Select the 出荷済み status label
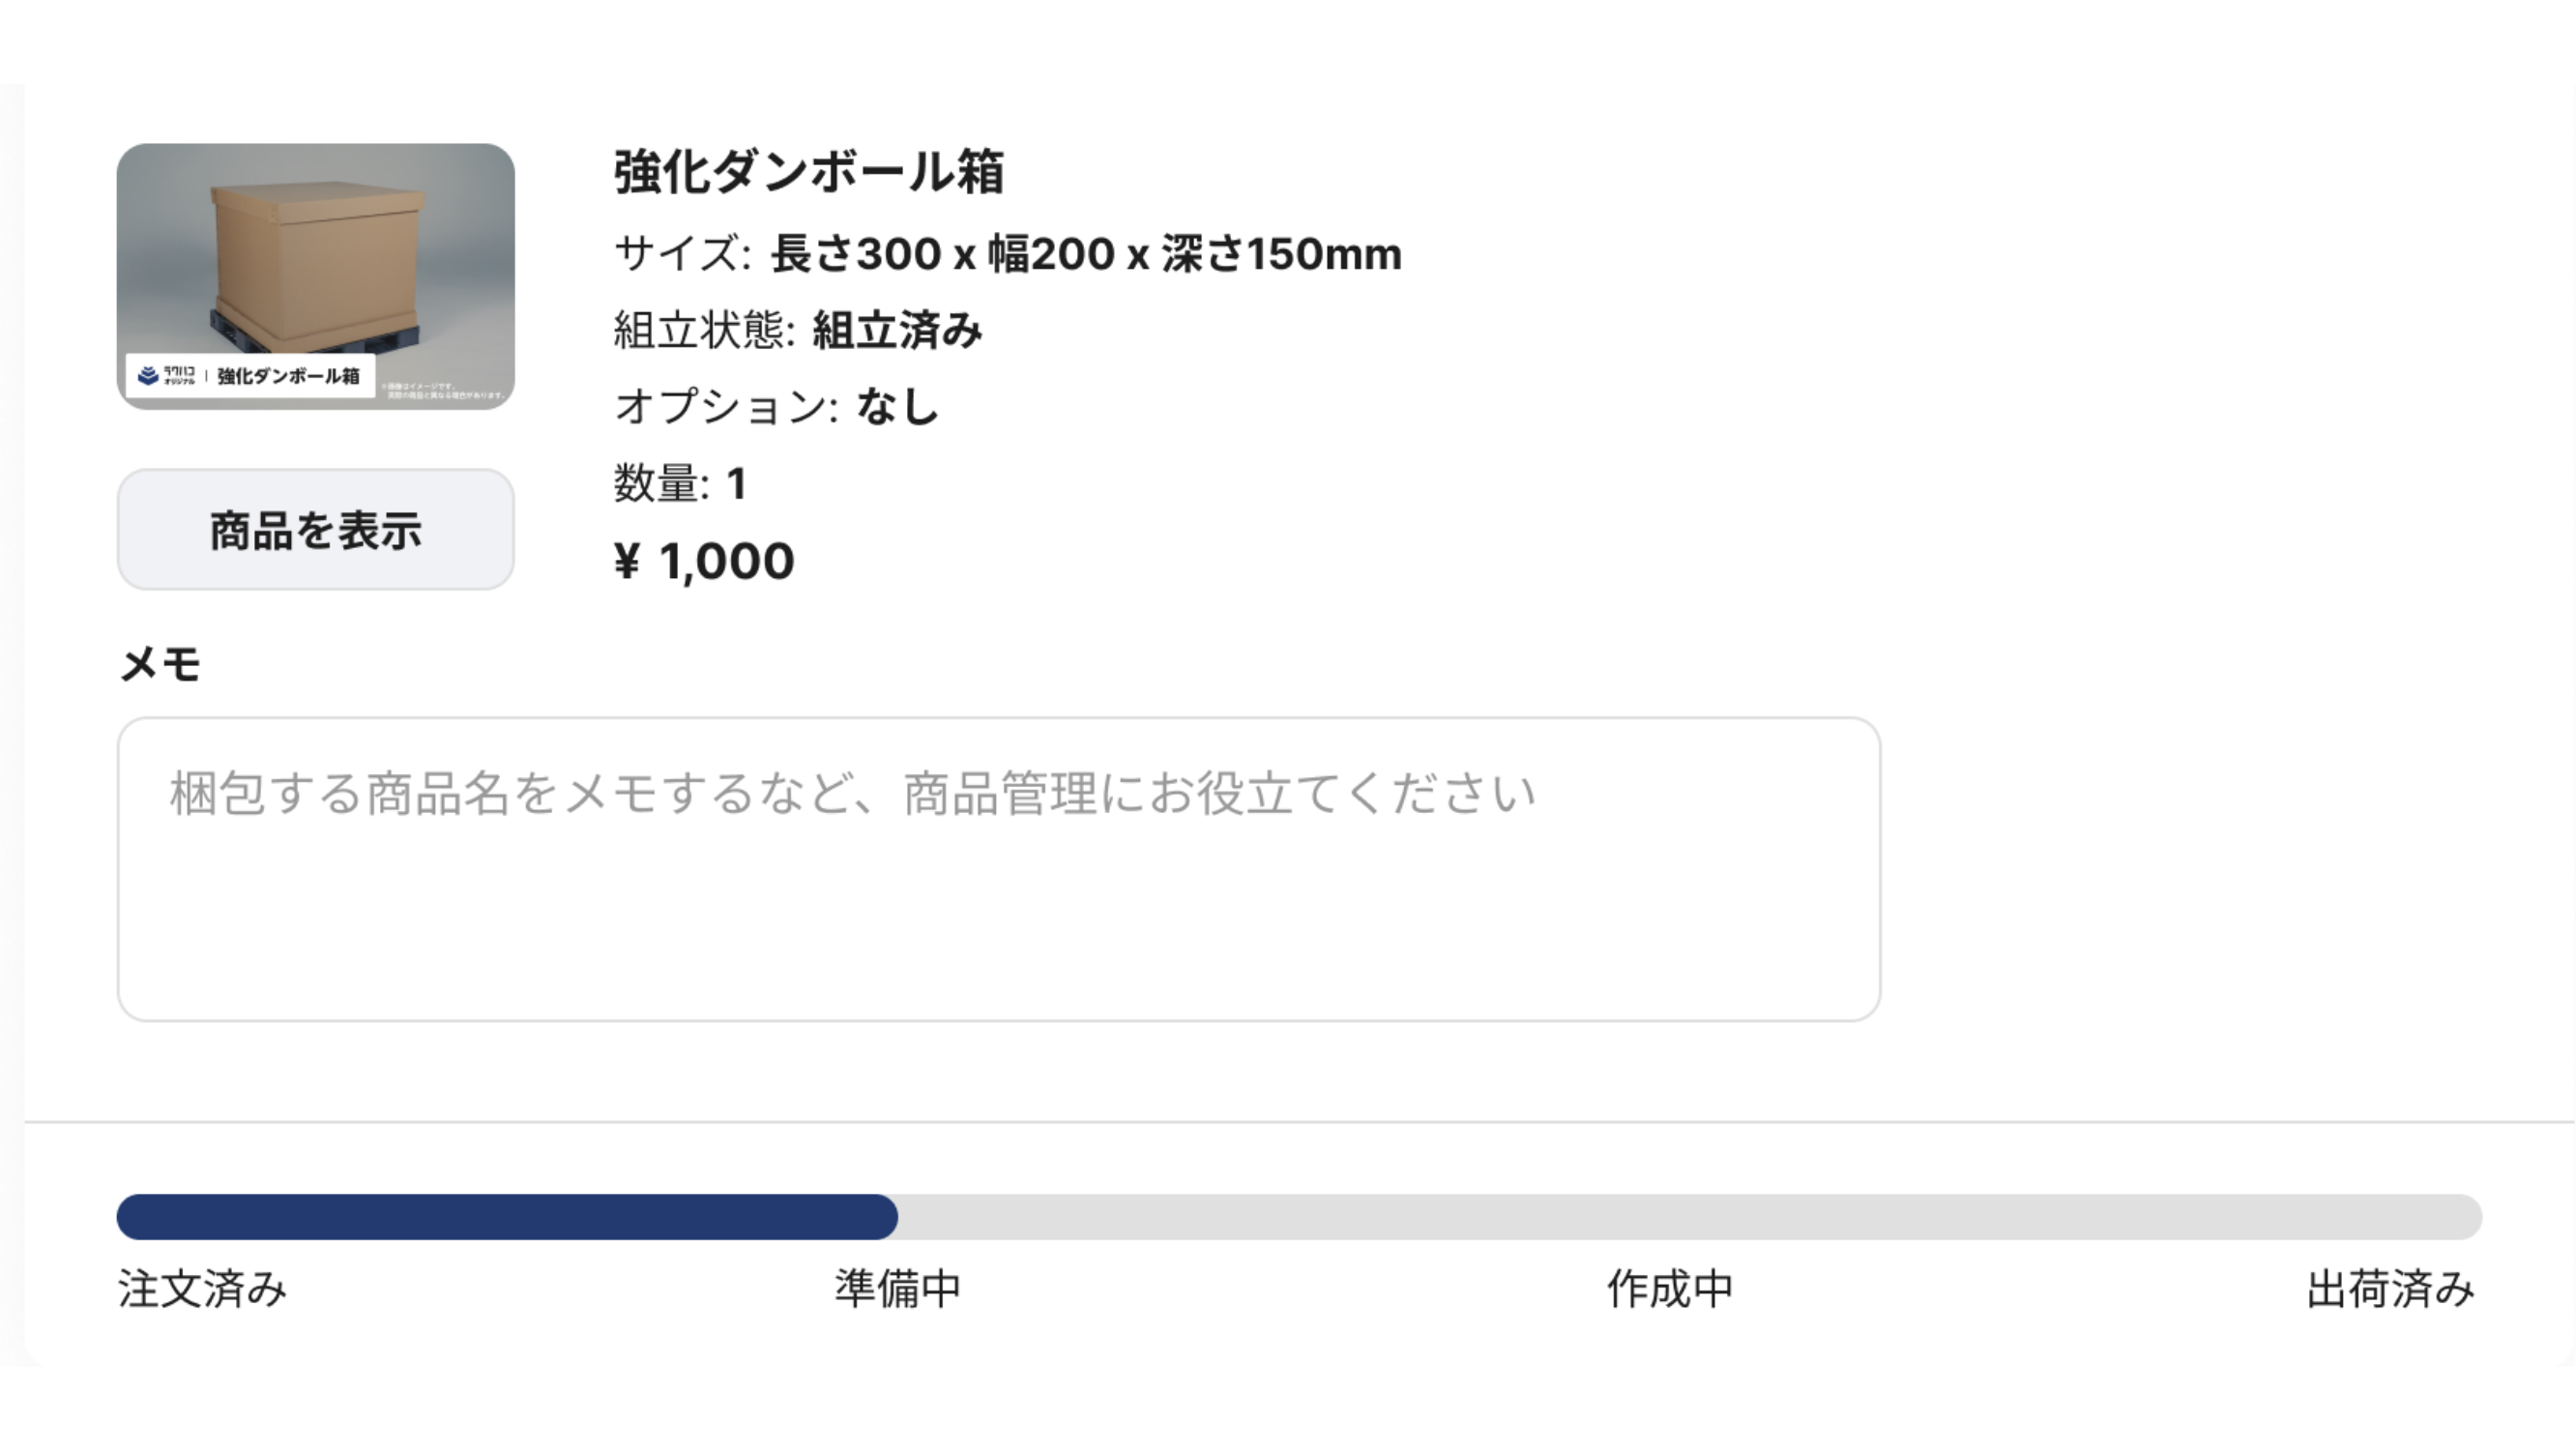This screenshot has width=2576, height=1450. [x=2390, y=1288]
